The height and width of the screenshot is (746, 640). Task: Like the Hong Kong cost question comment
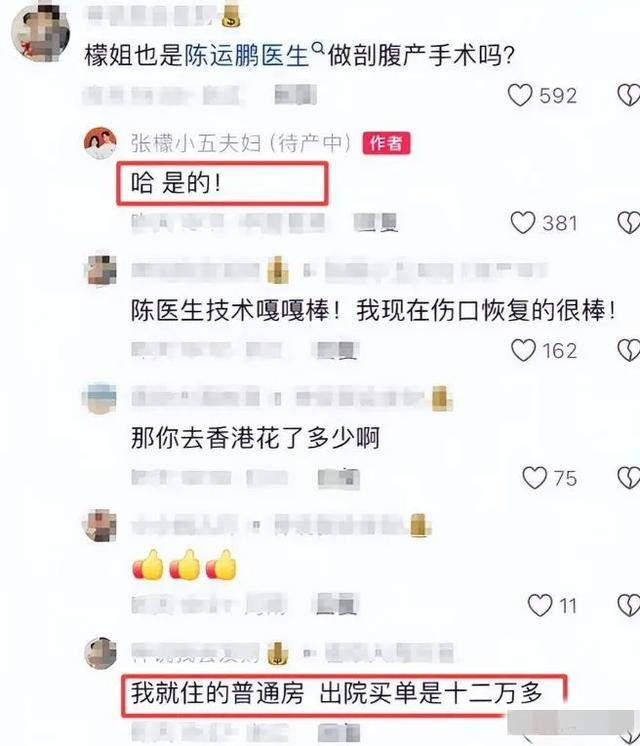point(534,477)
